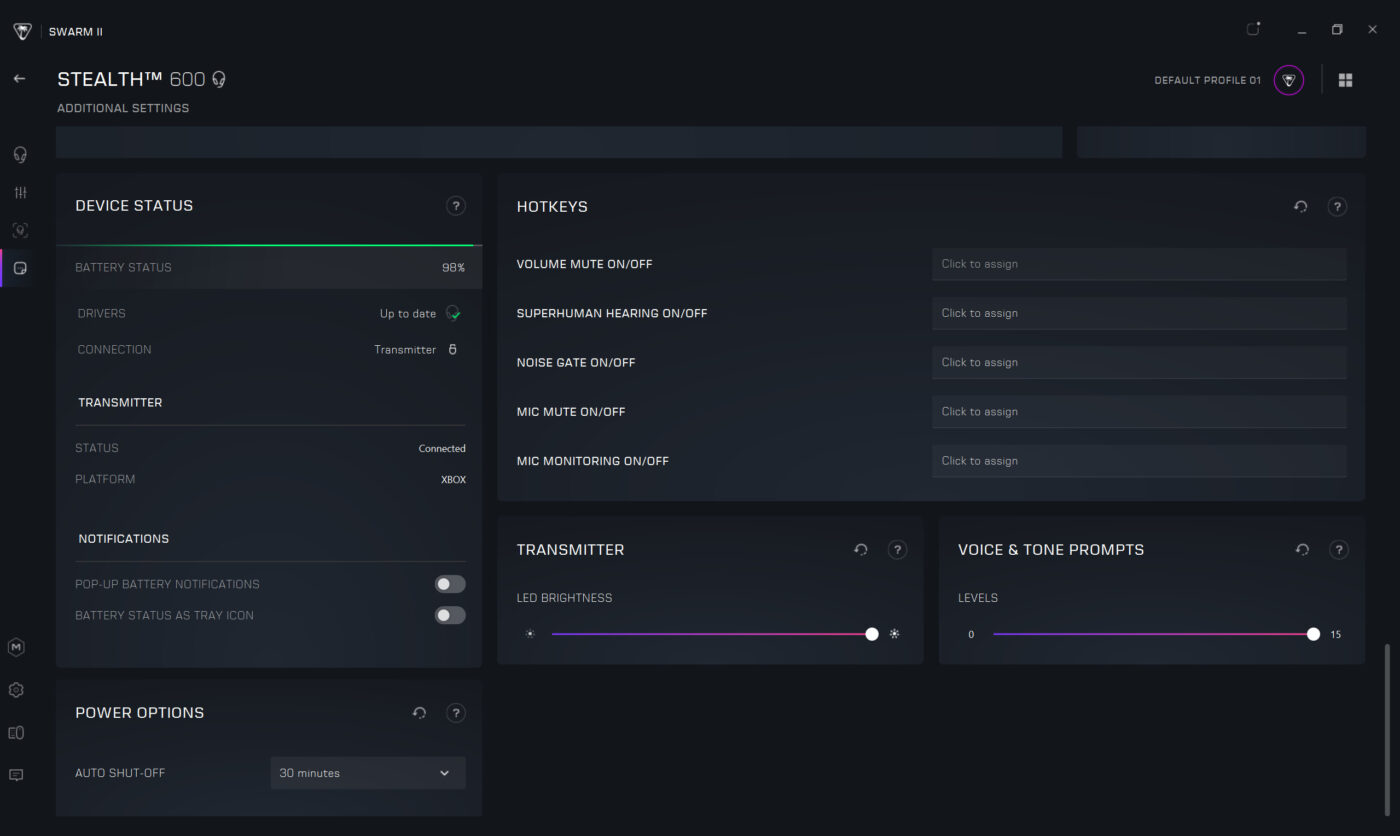Click the bright brightness icon
The image size is (1400, 836).
pos(894,634)
